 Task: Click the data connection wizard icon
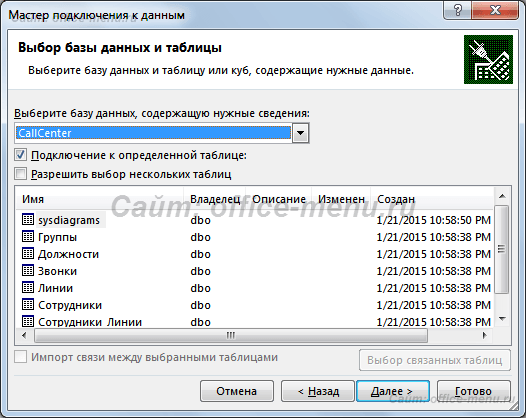(488, 60)
